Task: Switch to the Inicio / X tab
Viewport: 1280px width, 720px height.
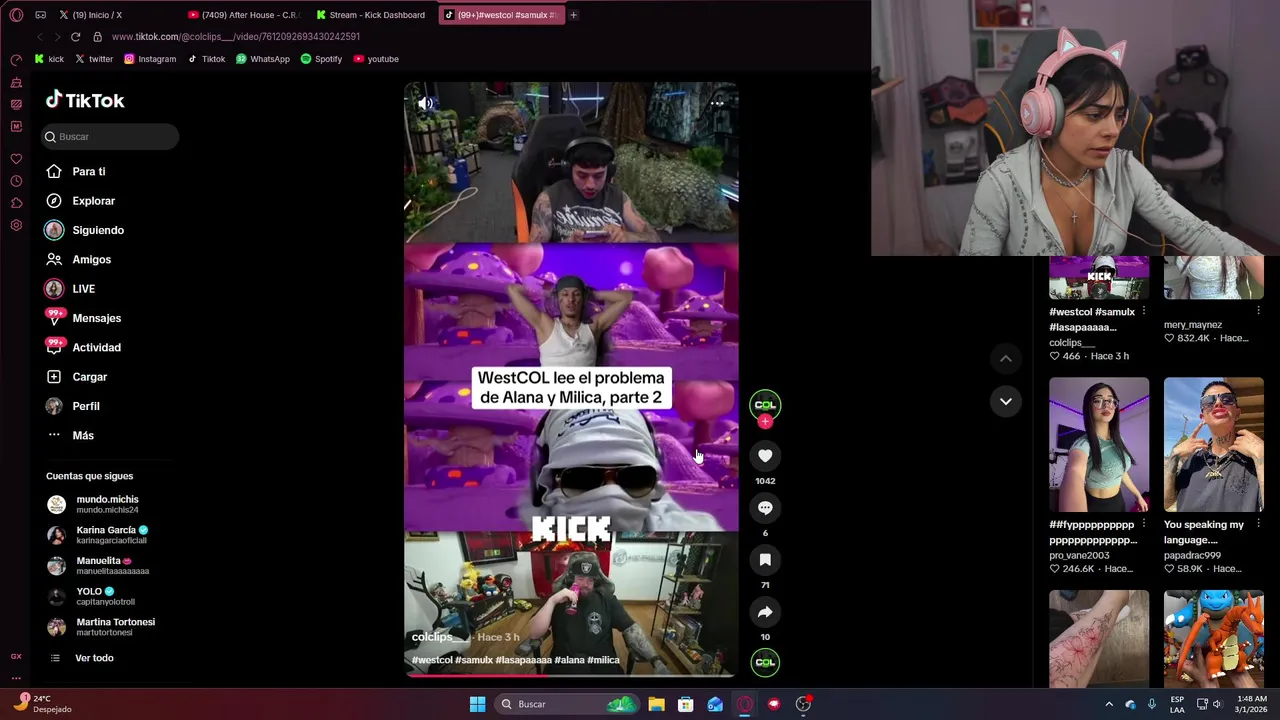Action: tap(115, 15)
